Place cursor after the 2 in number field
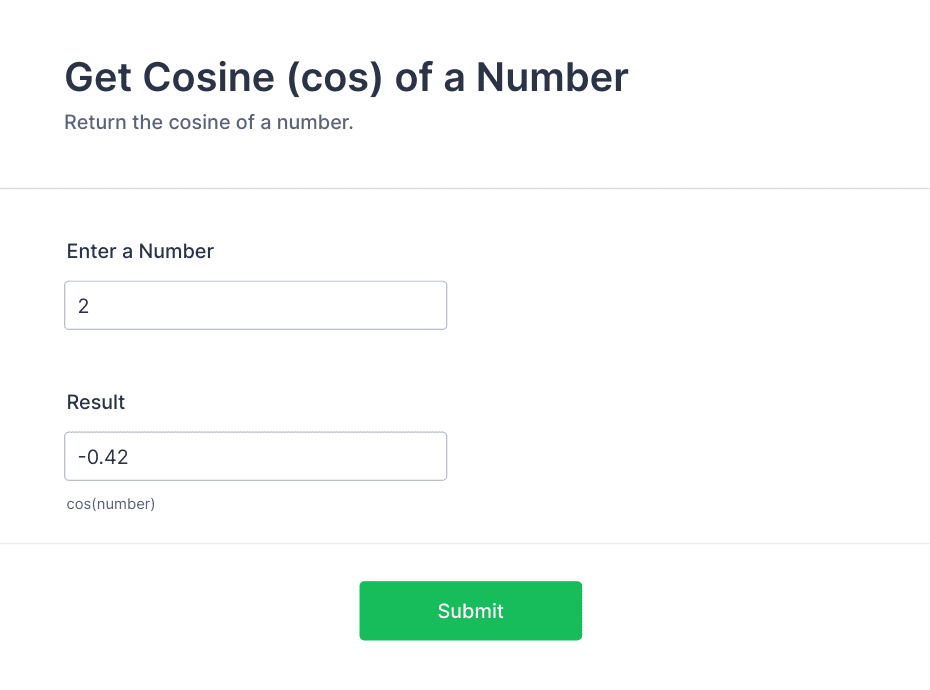Image resolution: width=930 pixels, height=690 pixels. (x=90, y=306)
